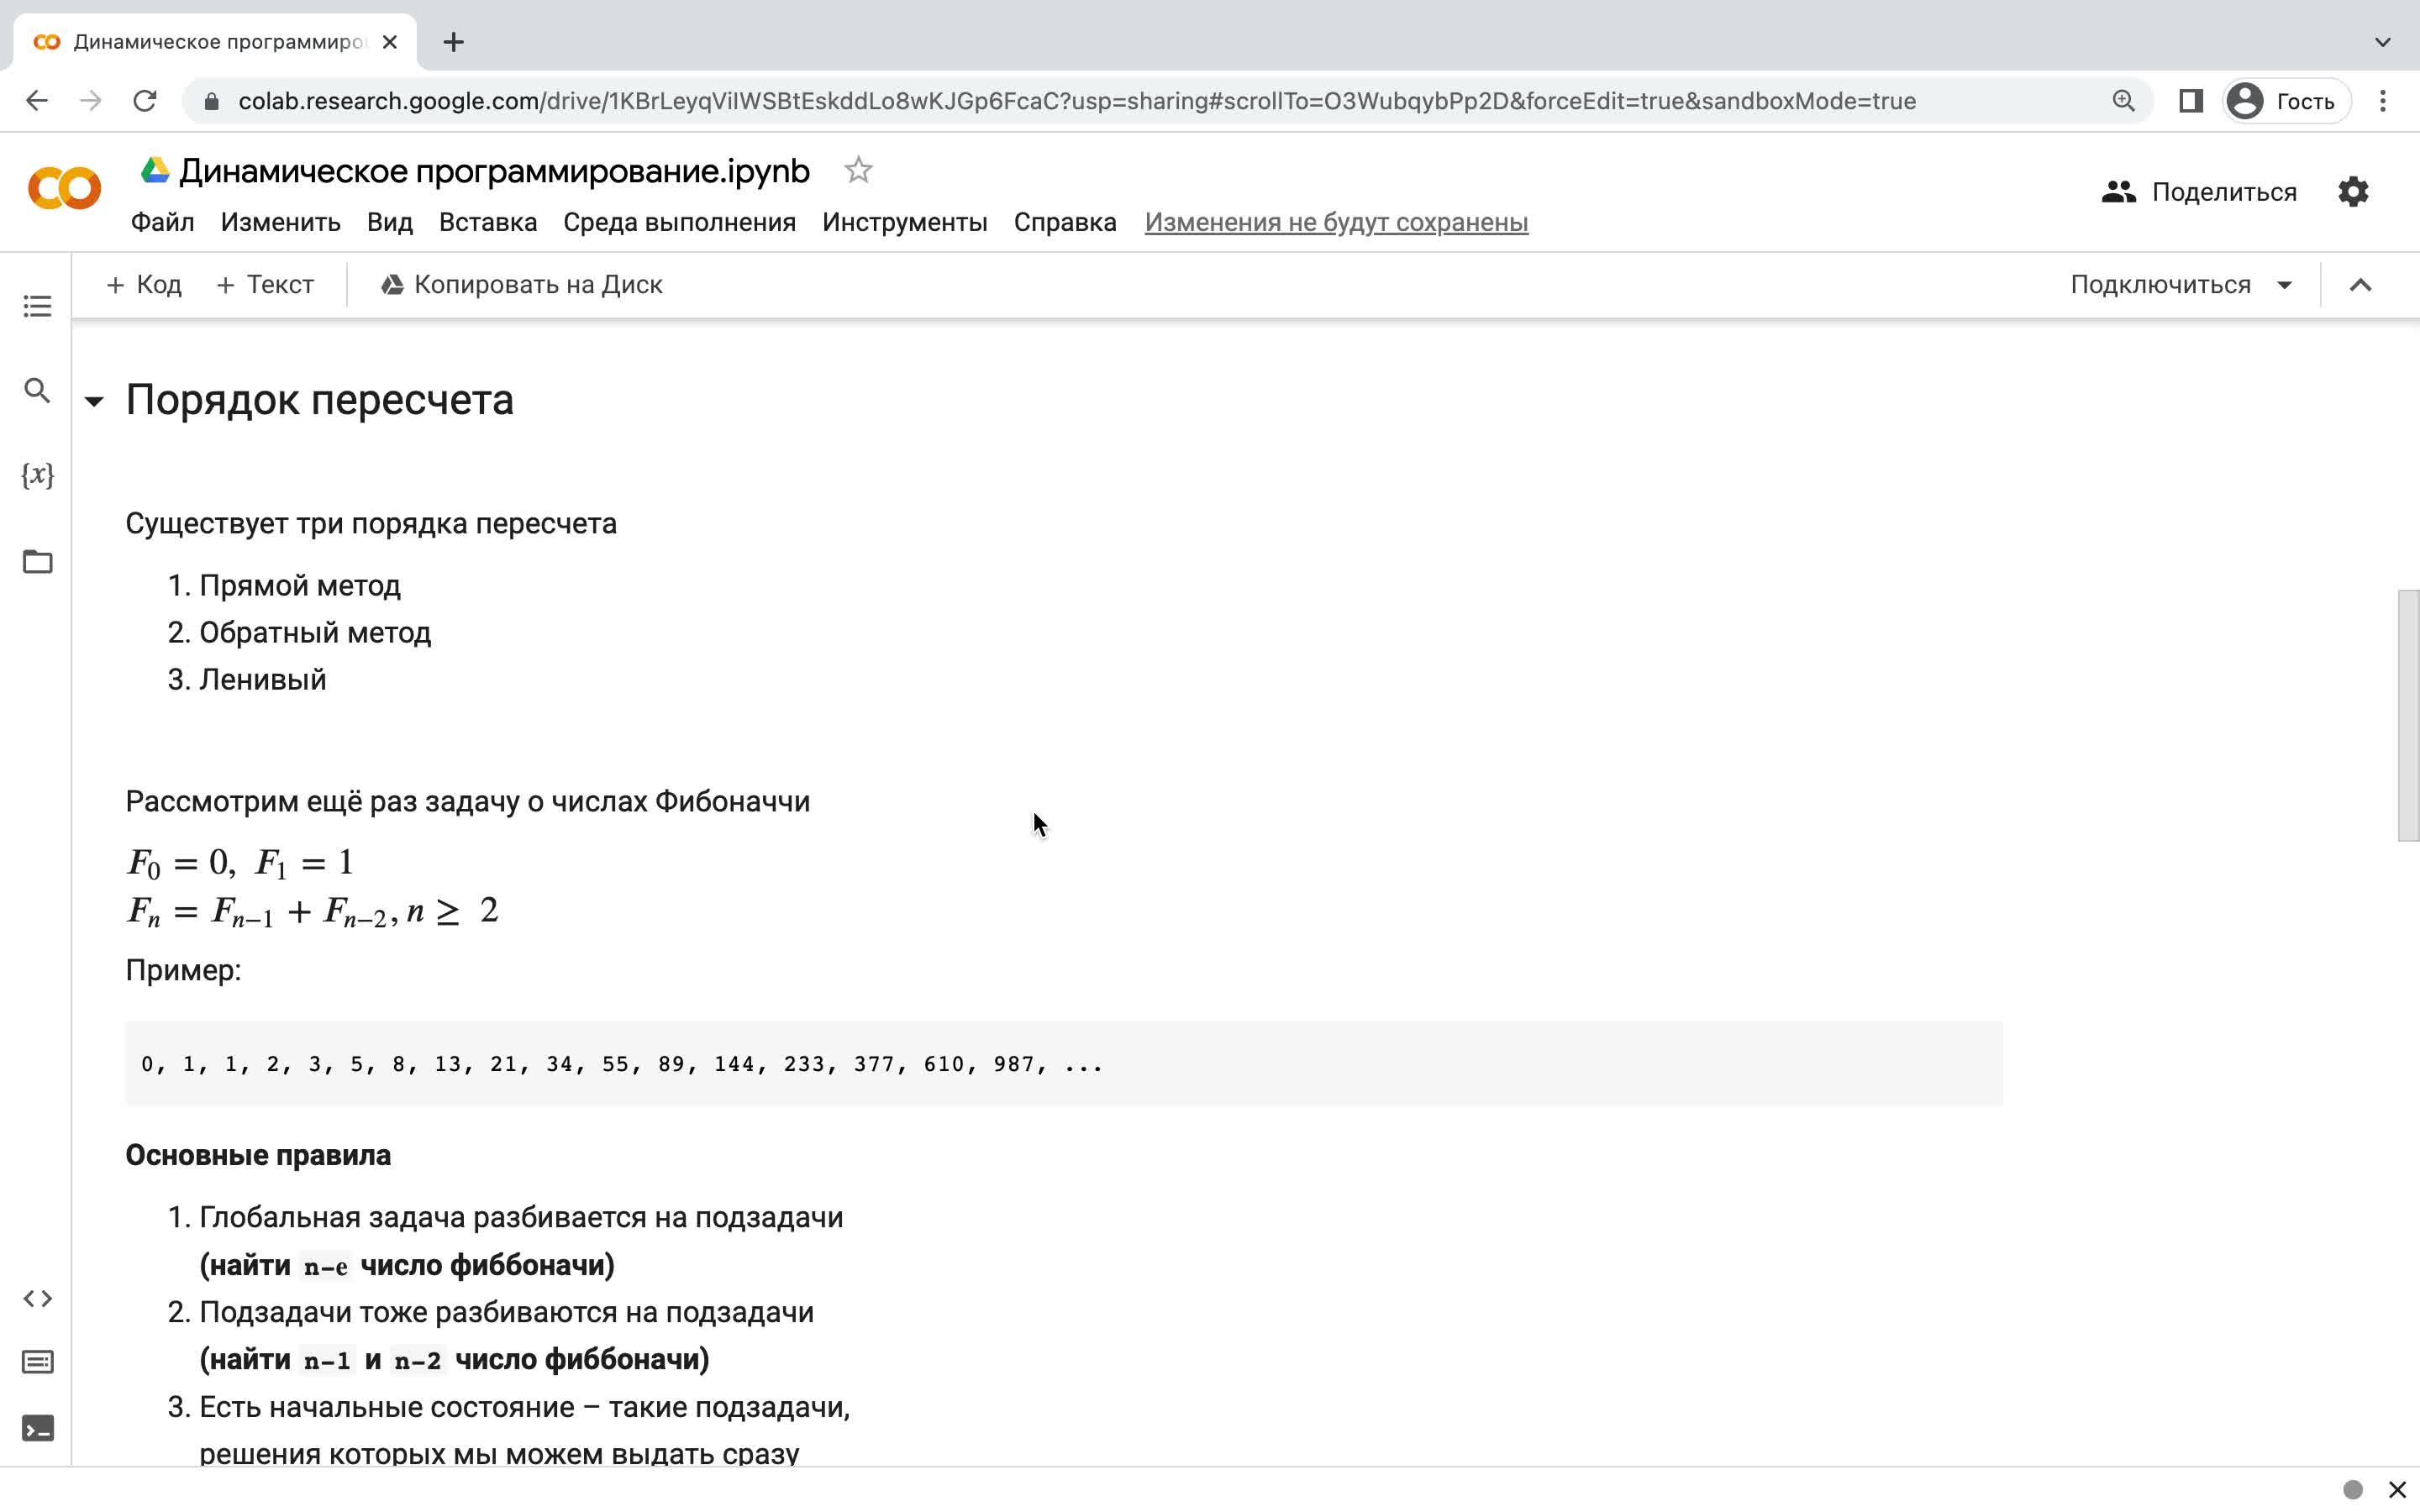Click the list item Ленивый
The width and height of the screenshot is (2420, 1512).
pos(262,680)
